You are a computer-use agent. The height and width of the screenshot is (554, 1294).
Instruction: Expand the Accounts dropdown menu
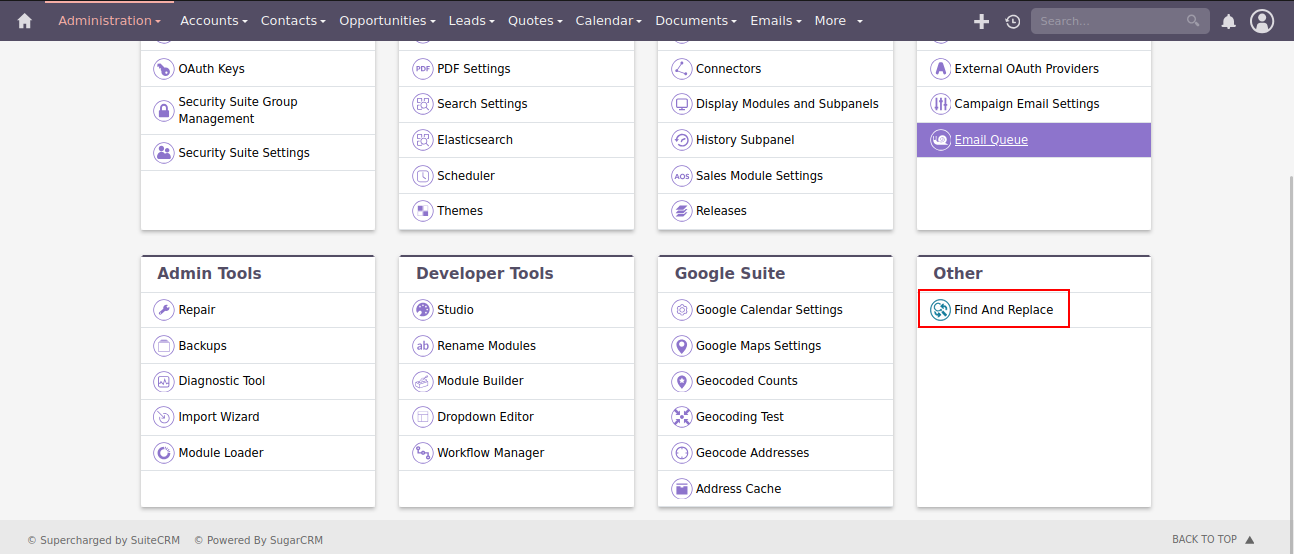[x=214, y=21]
